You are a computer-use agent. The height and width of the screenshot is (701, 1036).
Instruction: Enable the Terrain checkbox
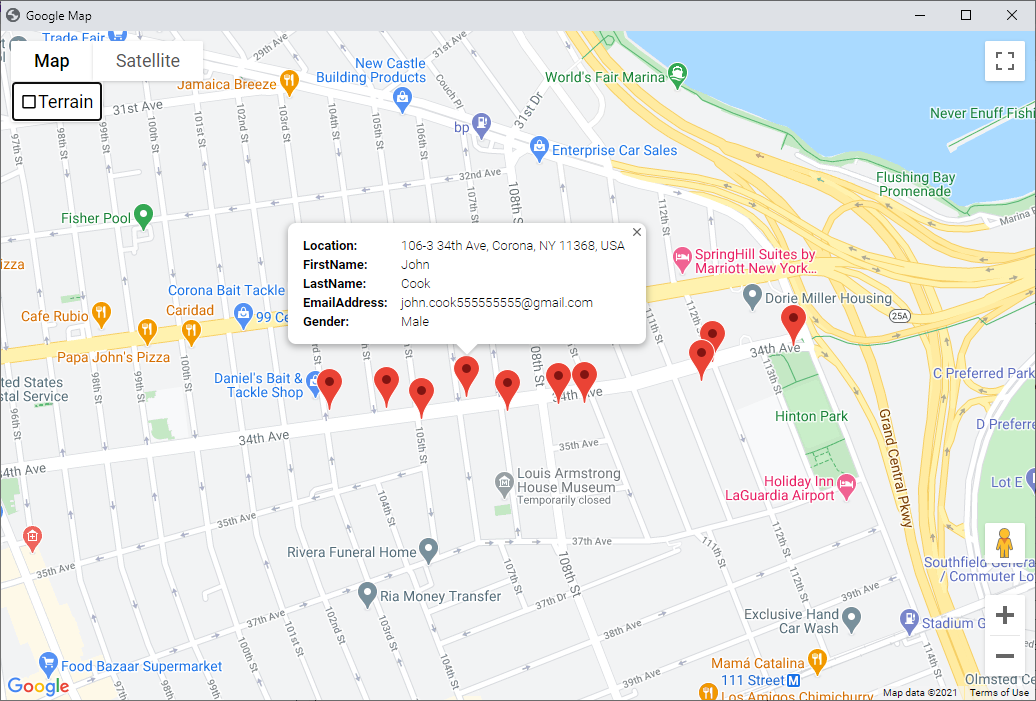[x=29, y=102]
